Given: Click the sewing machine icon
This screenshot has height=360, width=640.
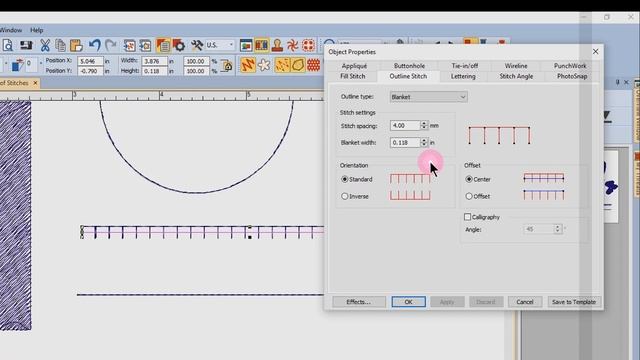Looking at the screenshot, I should coord(26,45).
